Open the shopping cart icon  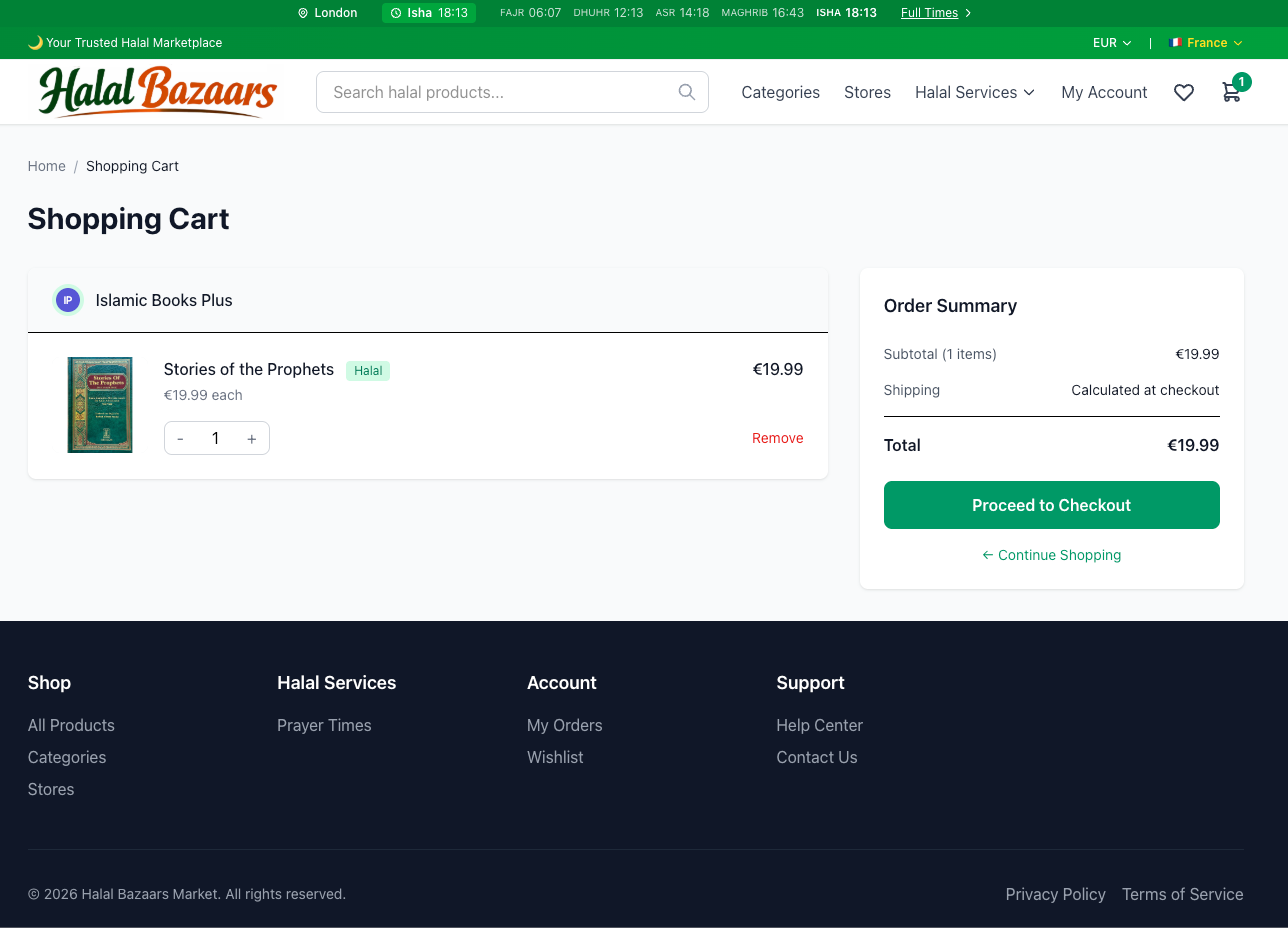pos(1231,91)
